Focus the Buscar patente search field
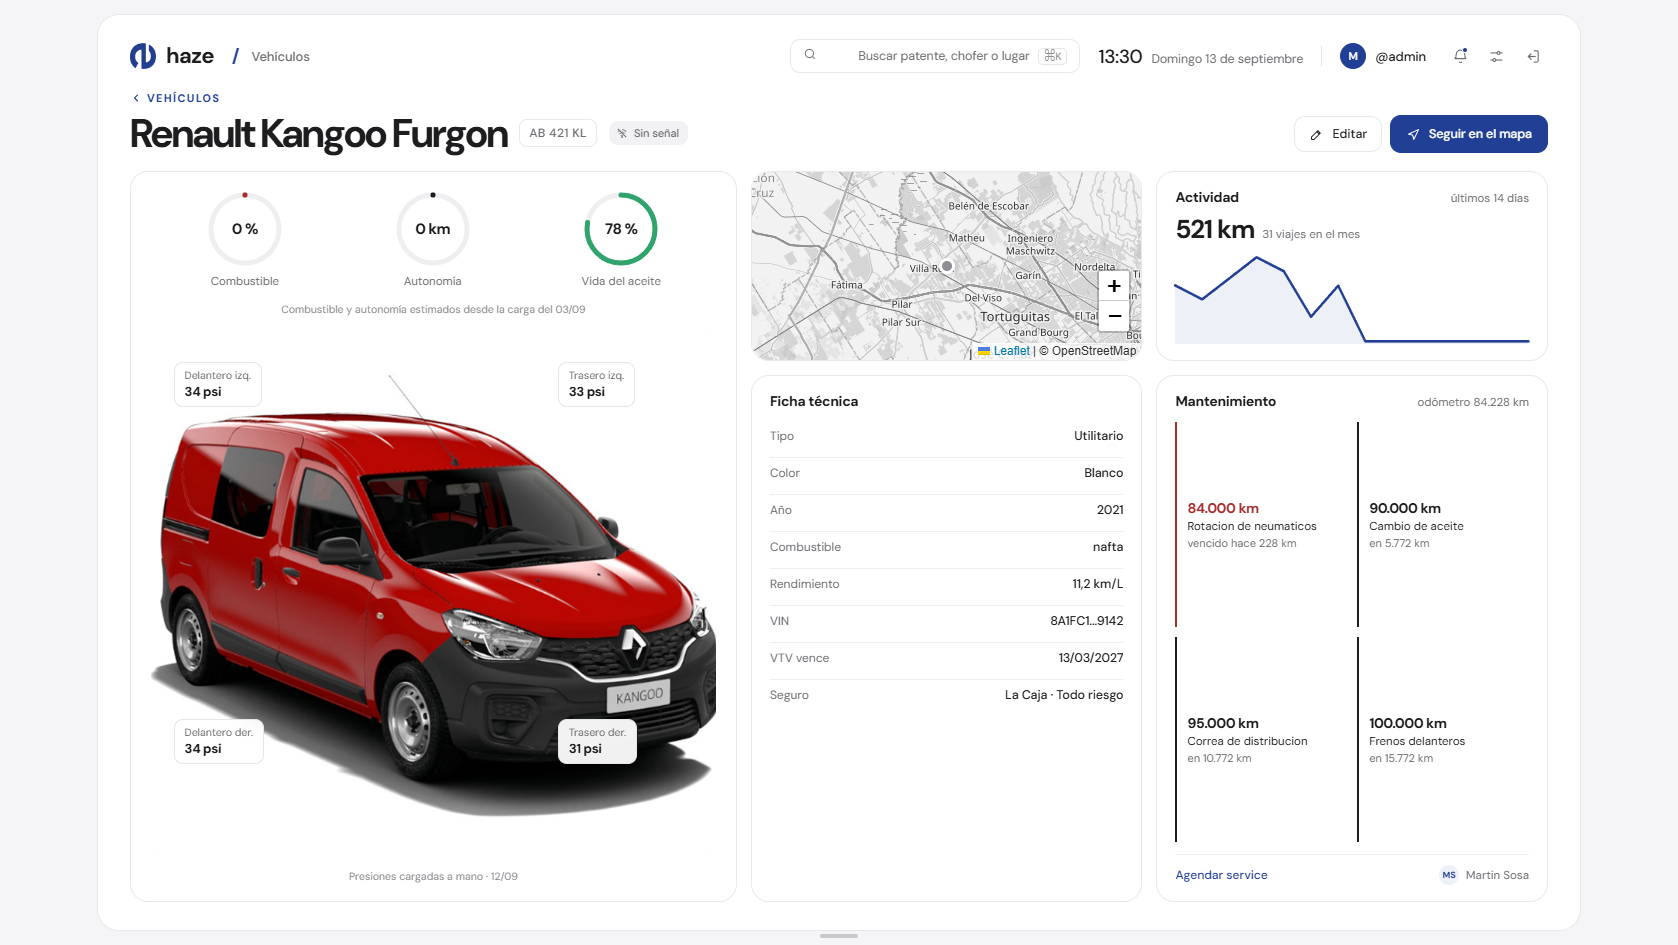 [935, 56]
